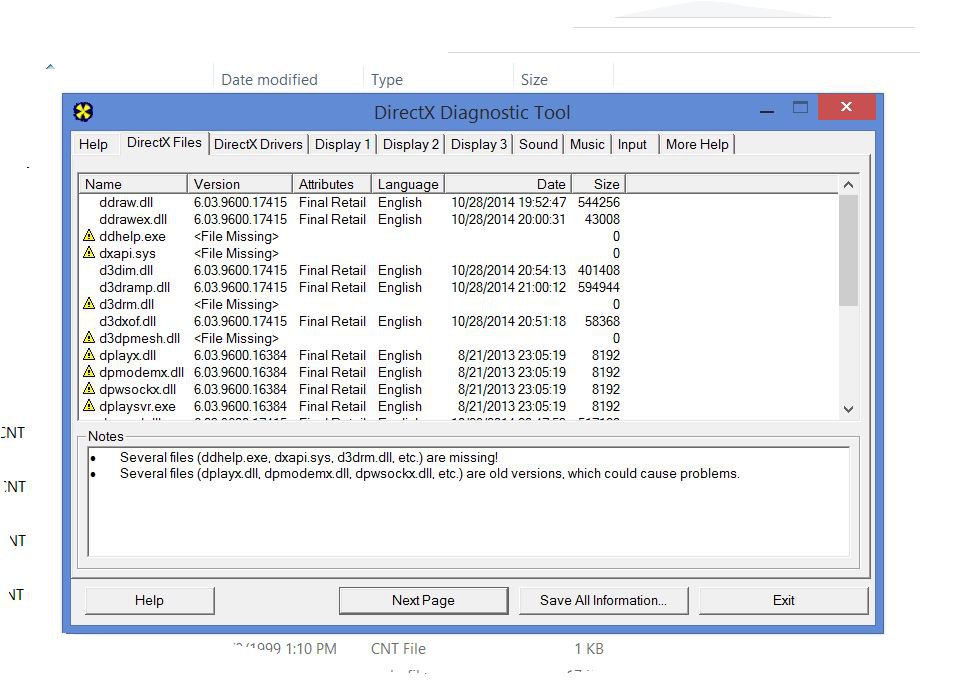This screenshot has height=700, width=973.
Task: Close the DirectX Diagnostic Tool window
Action: (846, 107)
